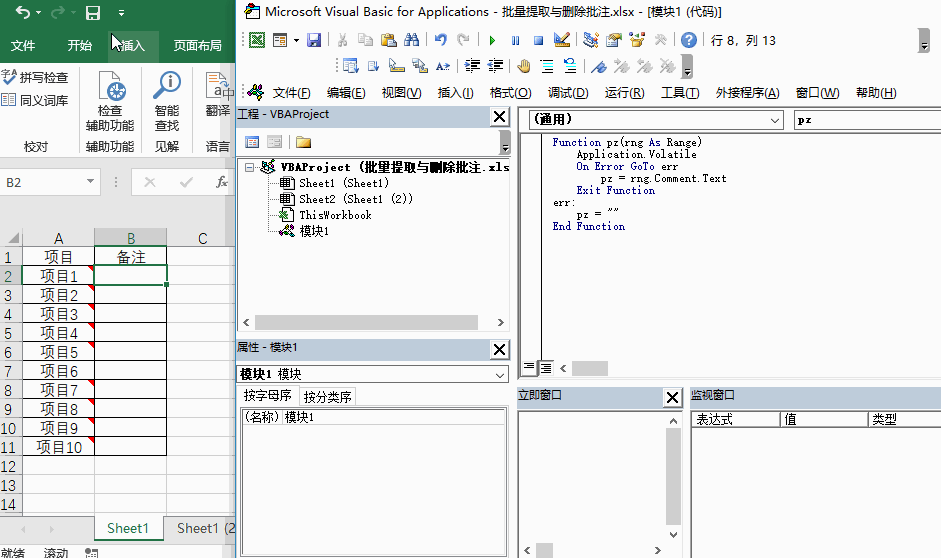
Task: Open 文件(F) menu in VBA editor
Action: coord(292,93)
